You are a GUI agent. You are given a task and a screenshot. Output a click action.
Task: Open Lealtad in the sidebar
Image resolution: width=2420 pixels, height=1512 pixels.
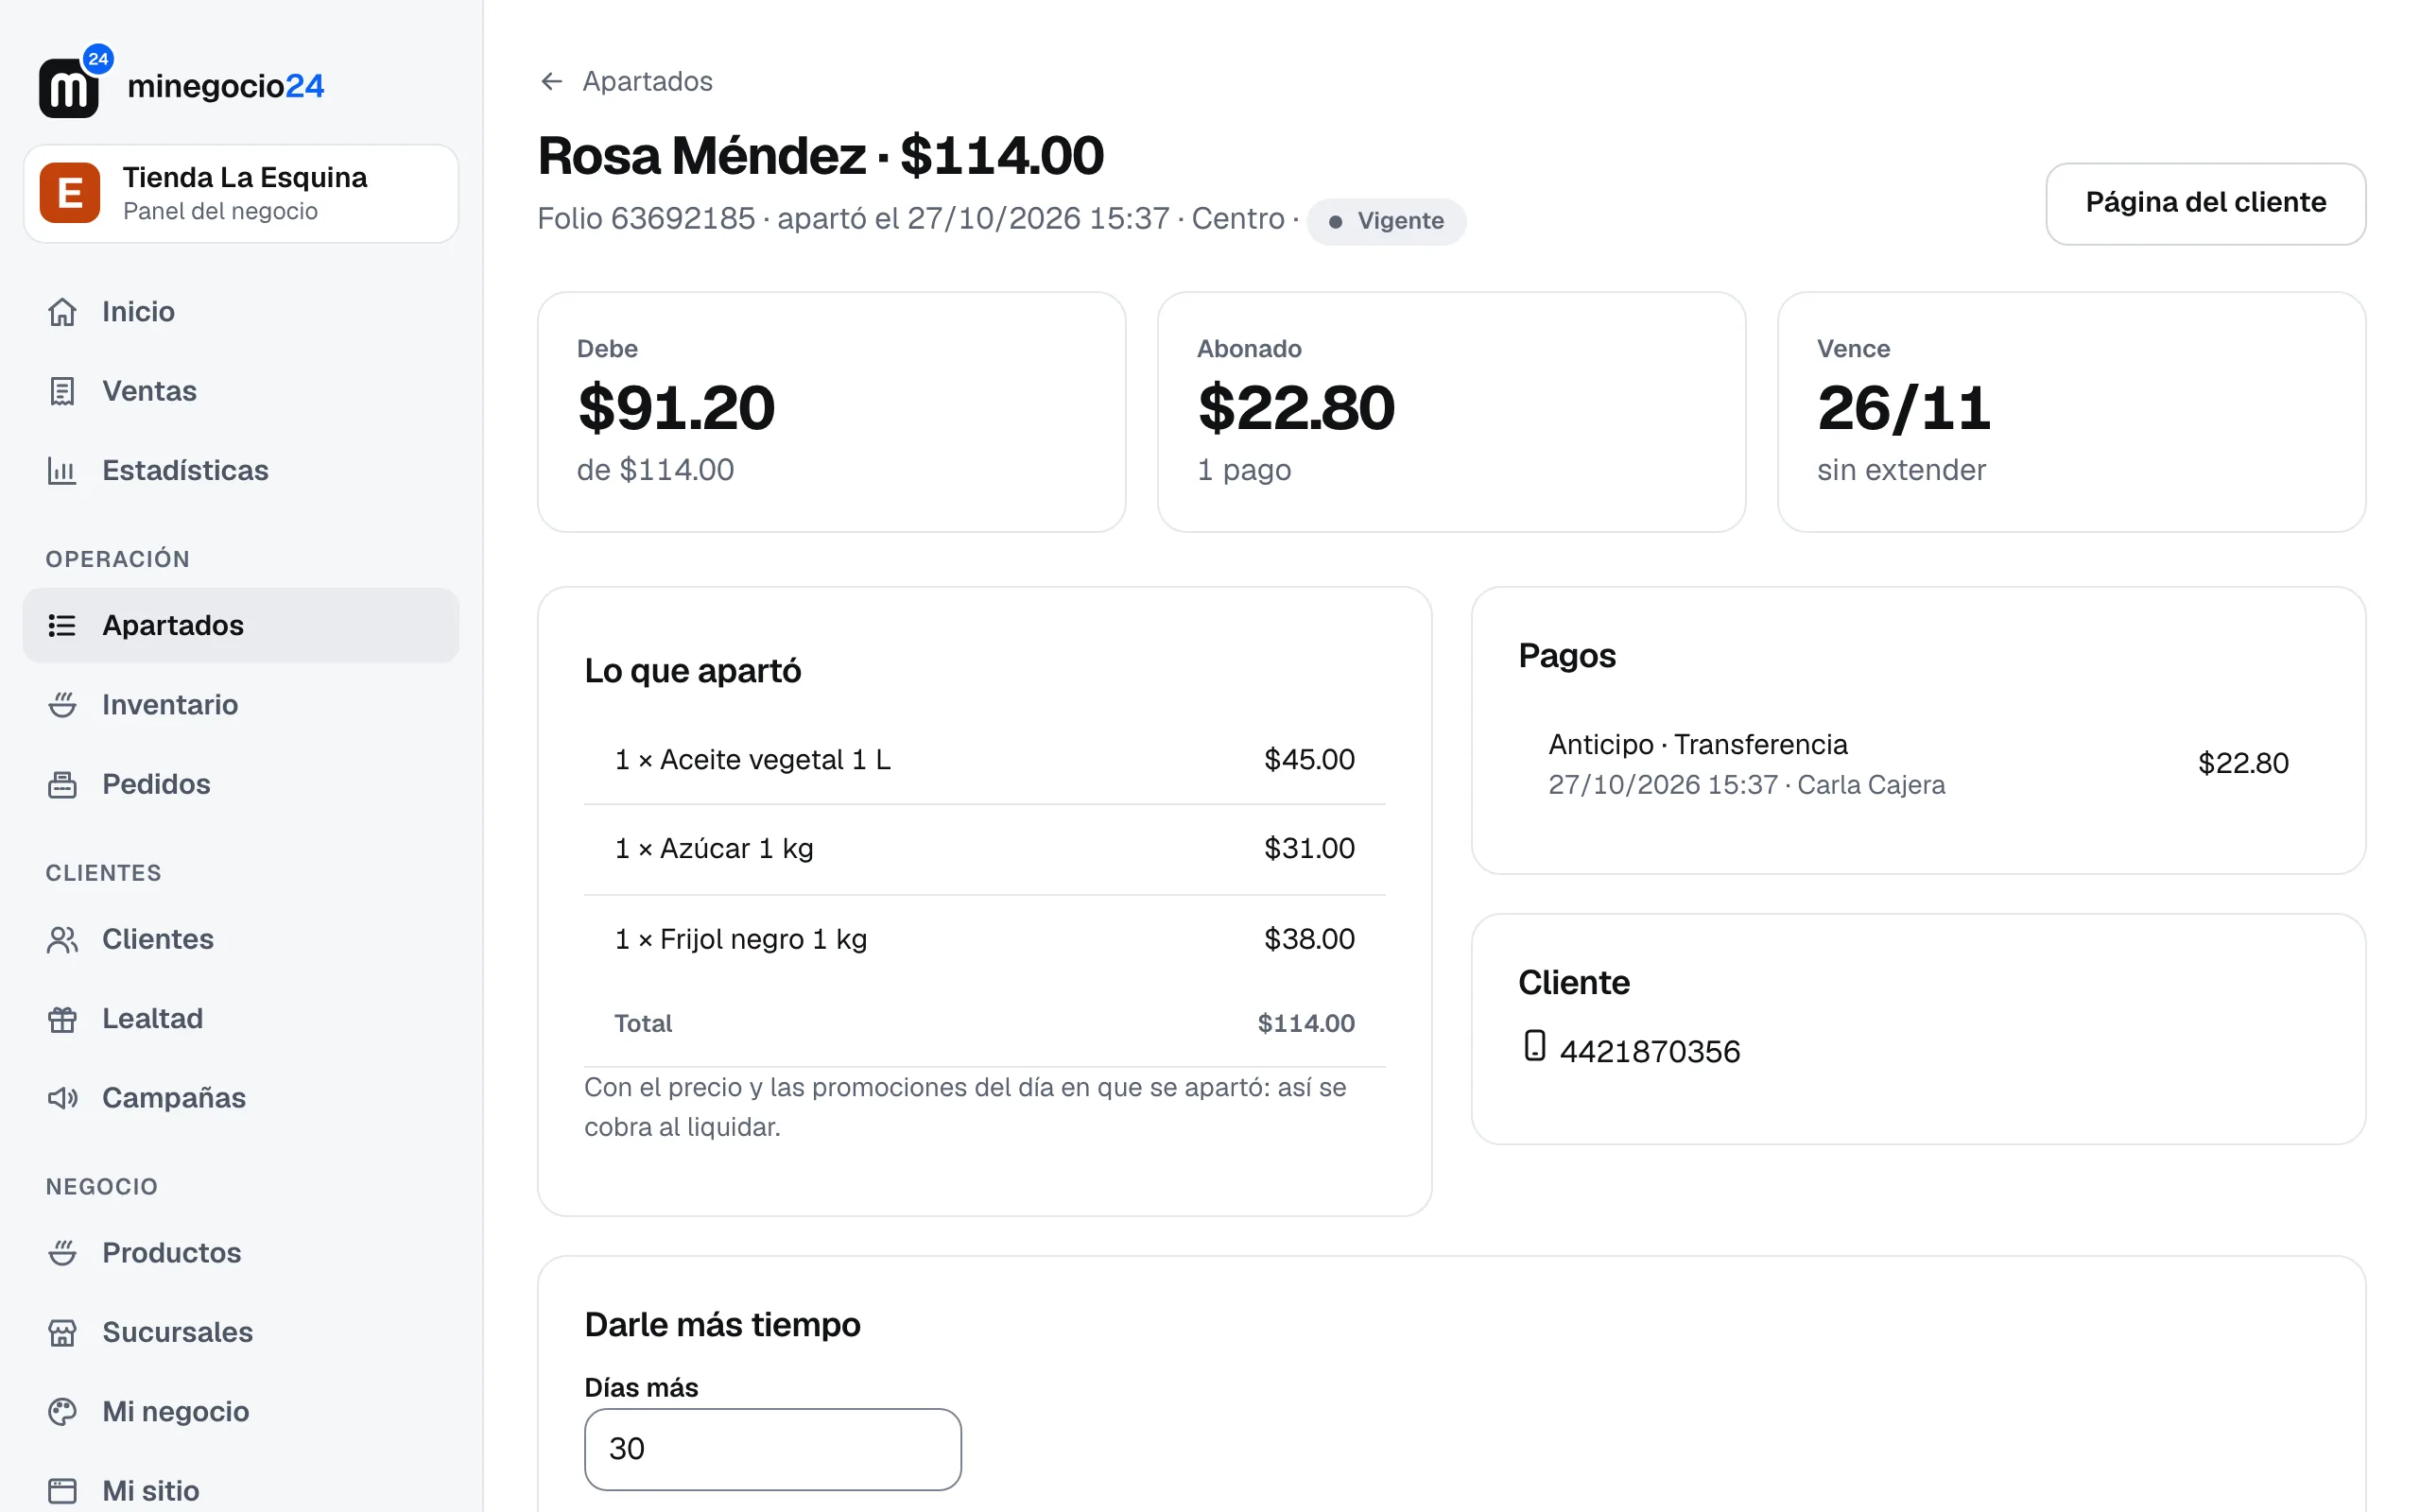(241, 1018)
